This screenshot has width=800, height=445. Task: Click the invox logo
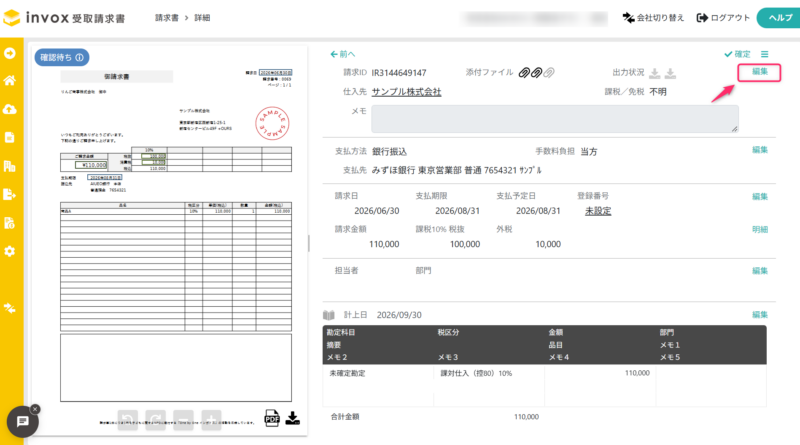pyautogui.click(x=64, y=18)
